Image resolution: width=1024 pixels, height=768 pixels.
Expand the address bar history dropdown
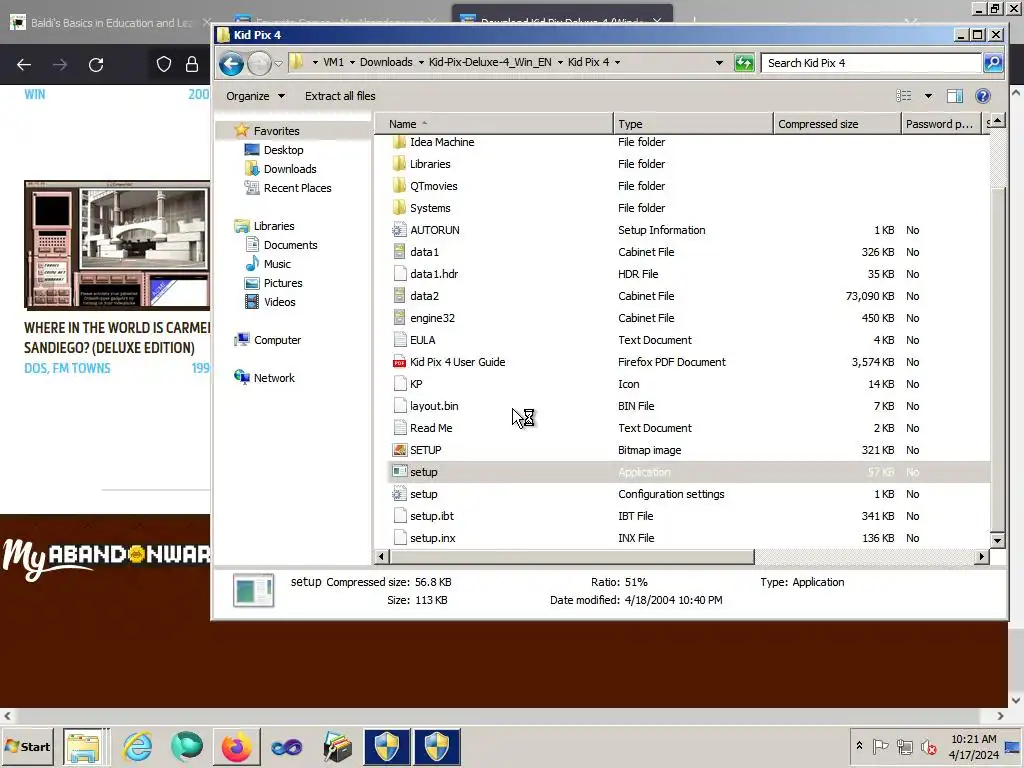click(x=719, y=63)
